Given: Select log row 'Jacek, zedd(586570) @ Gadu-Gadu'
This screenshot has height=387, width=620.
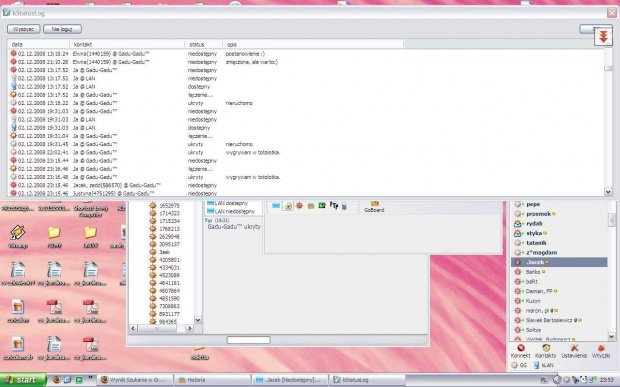Looking at the screenshot, I should click(306, 185).
